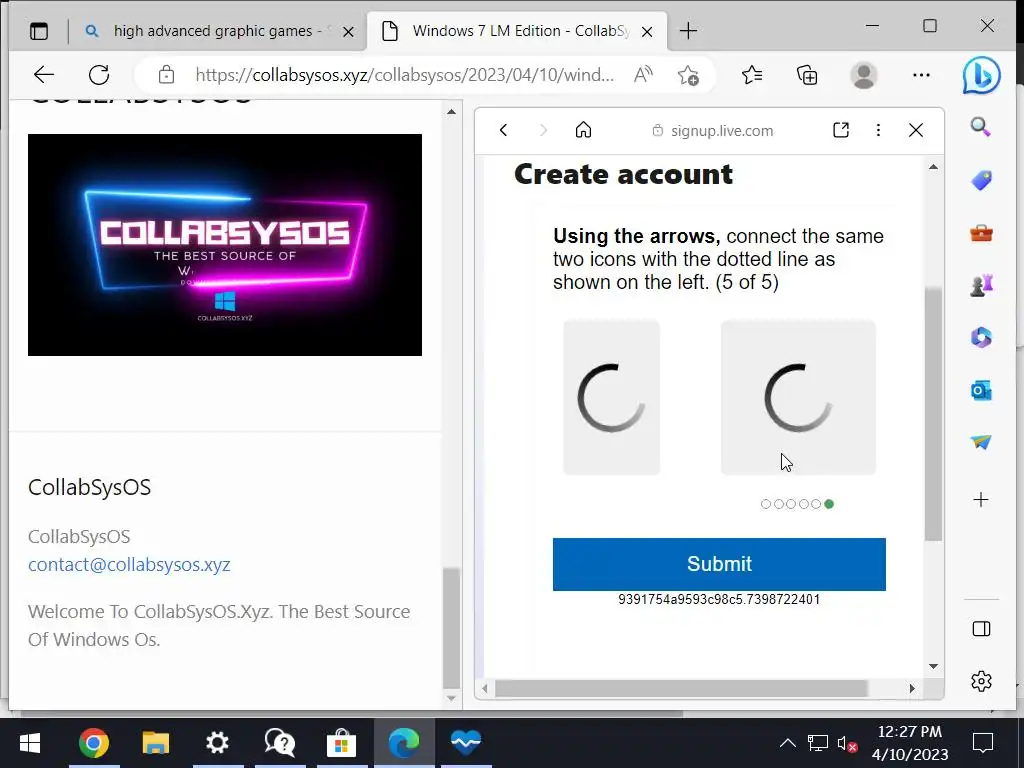Email contact@collabsysos.xyz link
1024x768 pixels.
129,564
